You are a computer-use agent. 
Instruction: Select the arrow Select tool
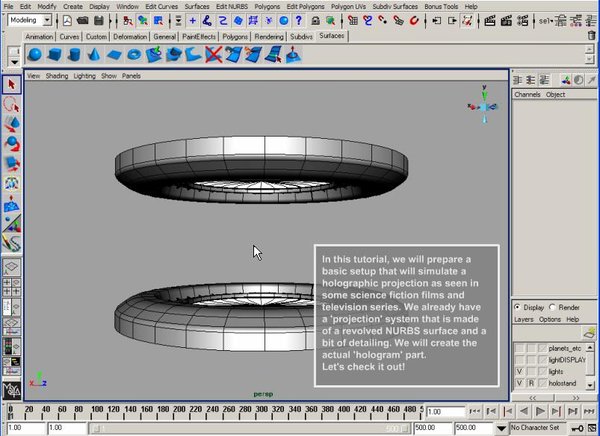[12, 84]
